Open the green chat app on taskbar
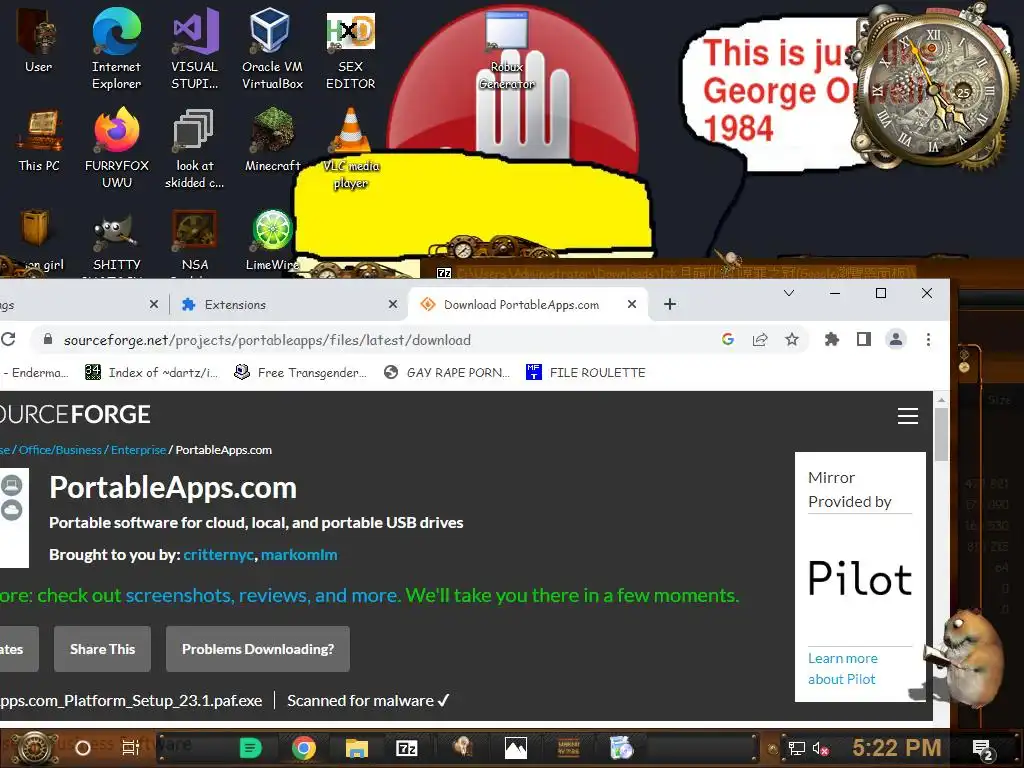The height and width of the screenshot is (768, 1024). 251,748
